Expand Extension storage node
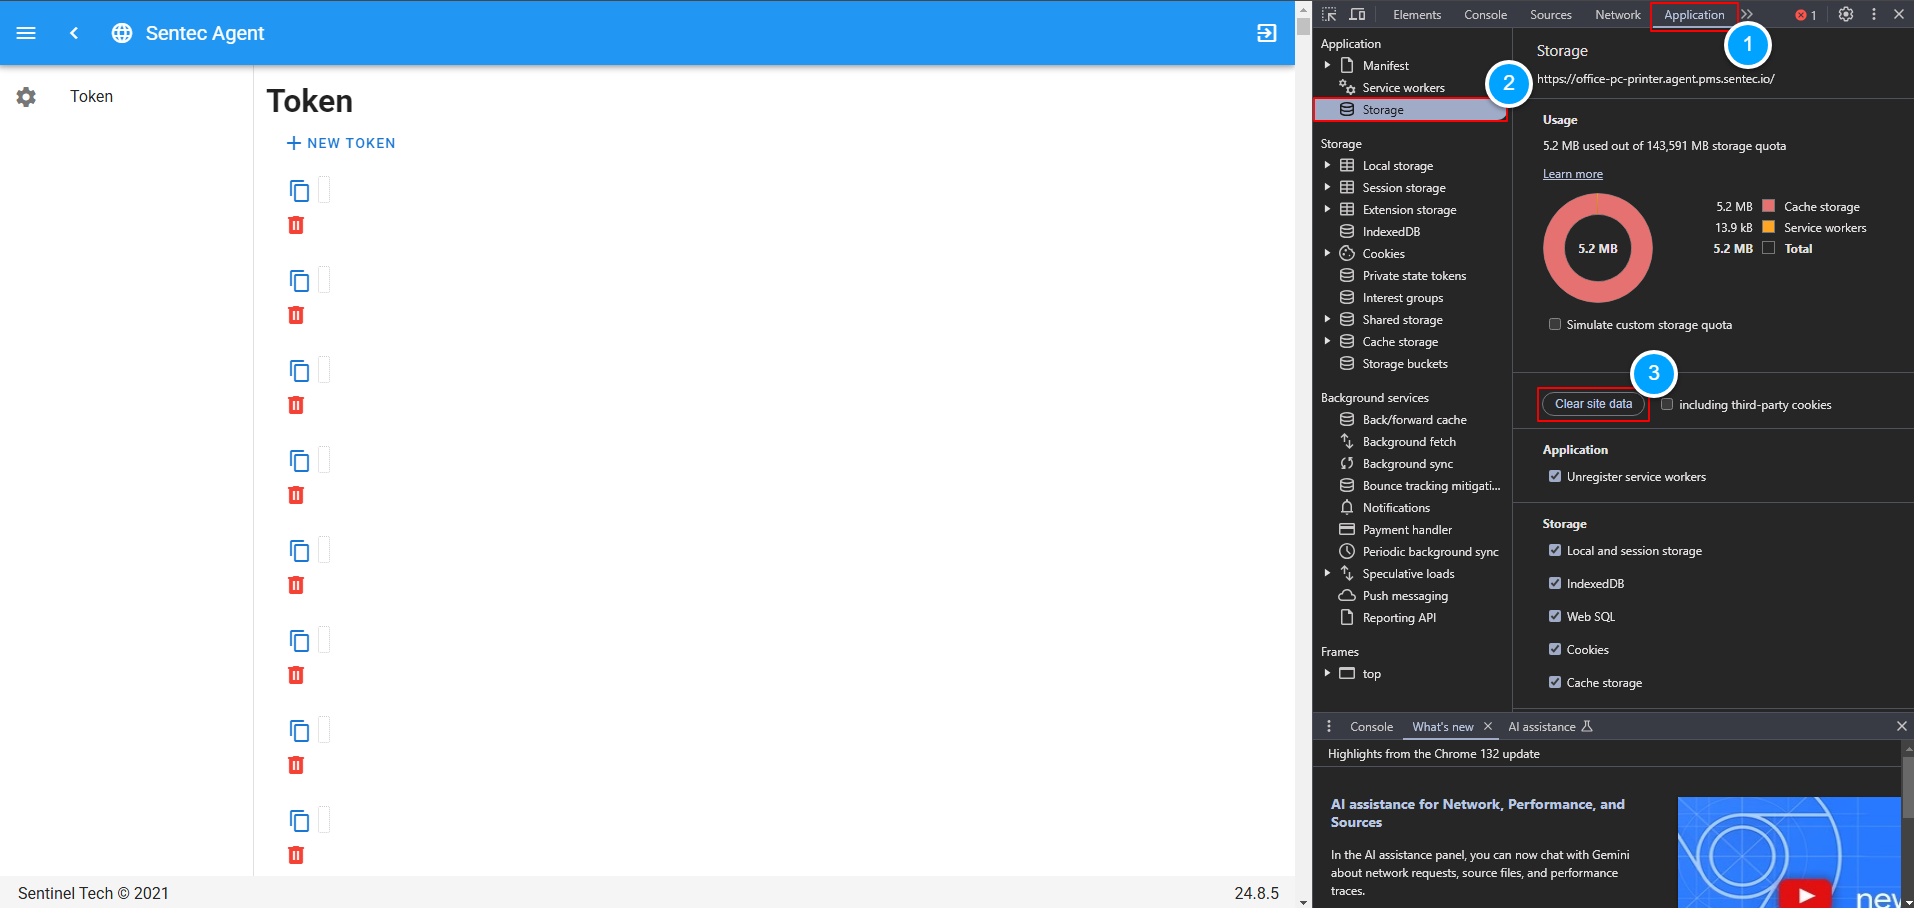This screenshot has width=1914, height=908. pyautogui.click(x=1327, y=209)
